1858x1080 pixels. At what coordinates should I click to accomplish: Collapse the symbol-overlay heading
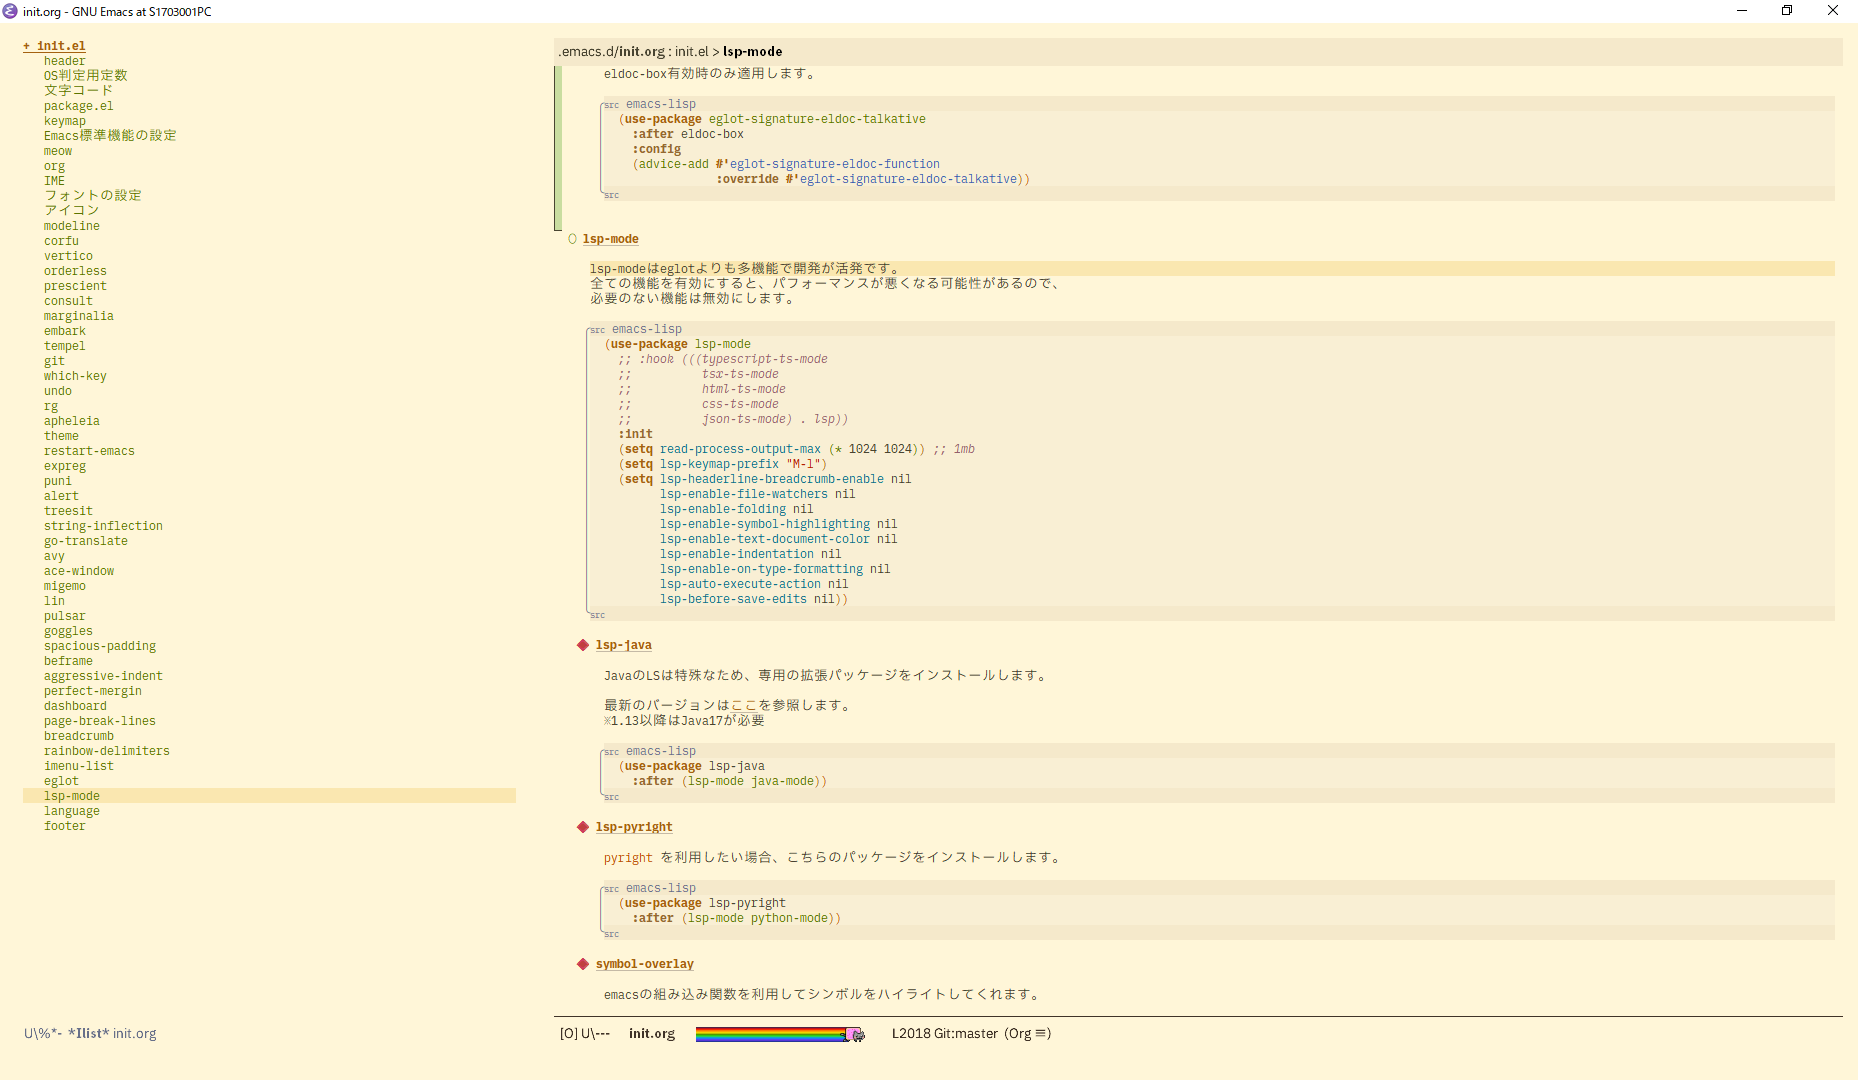[583, 963]
